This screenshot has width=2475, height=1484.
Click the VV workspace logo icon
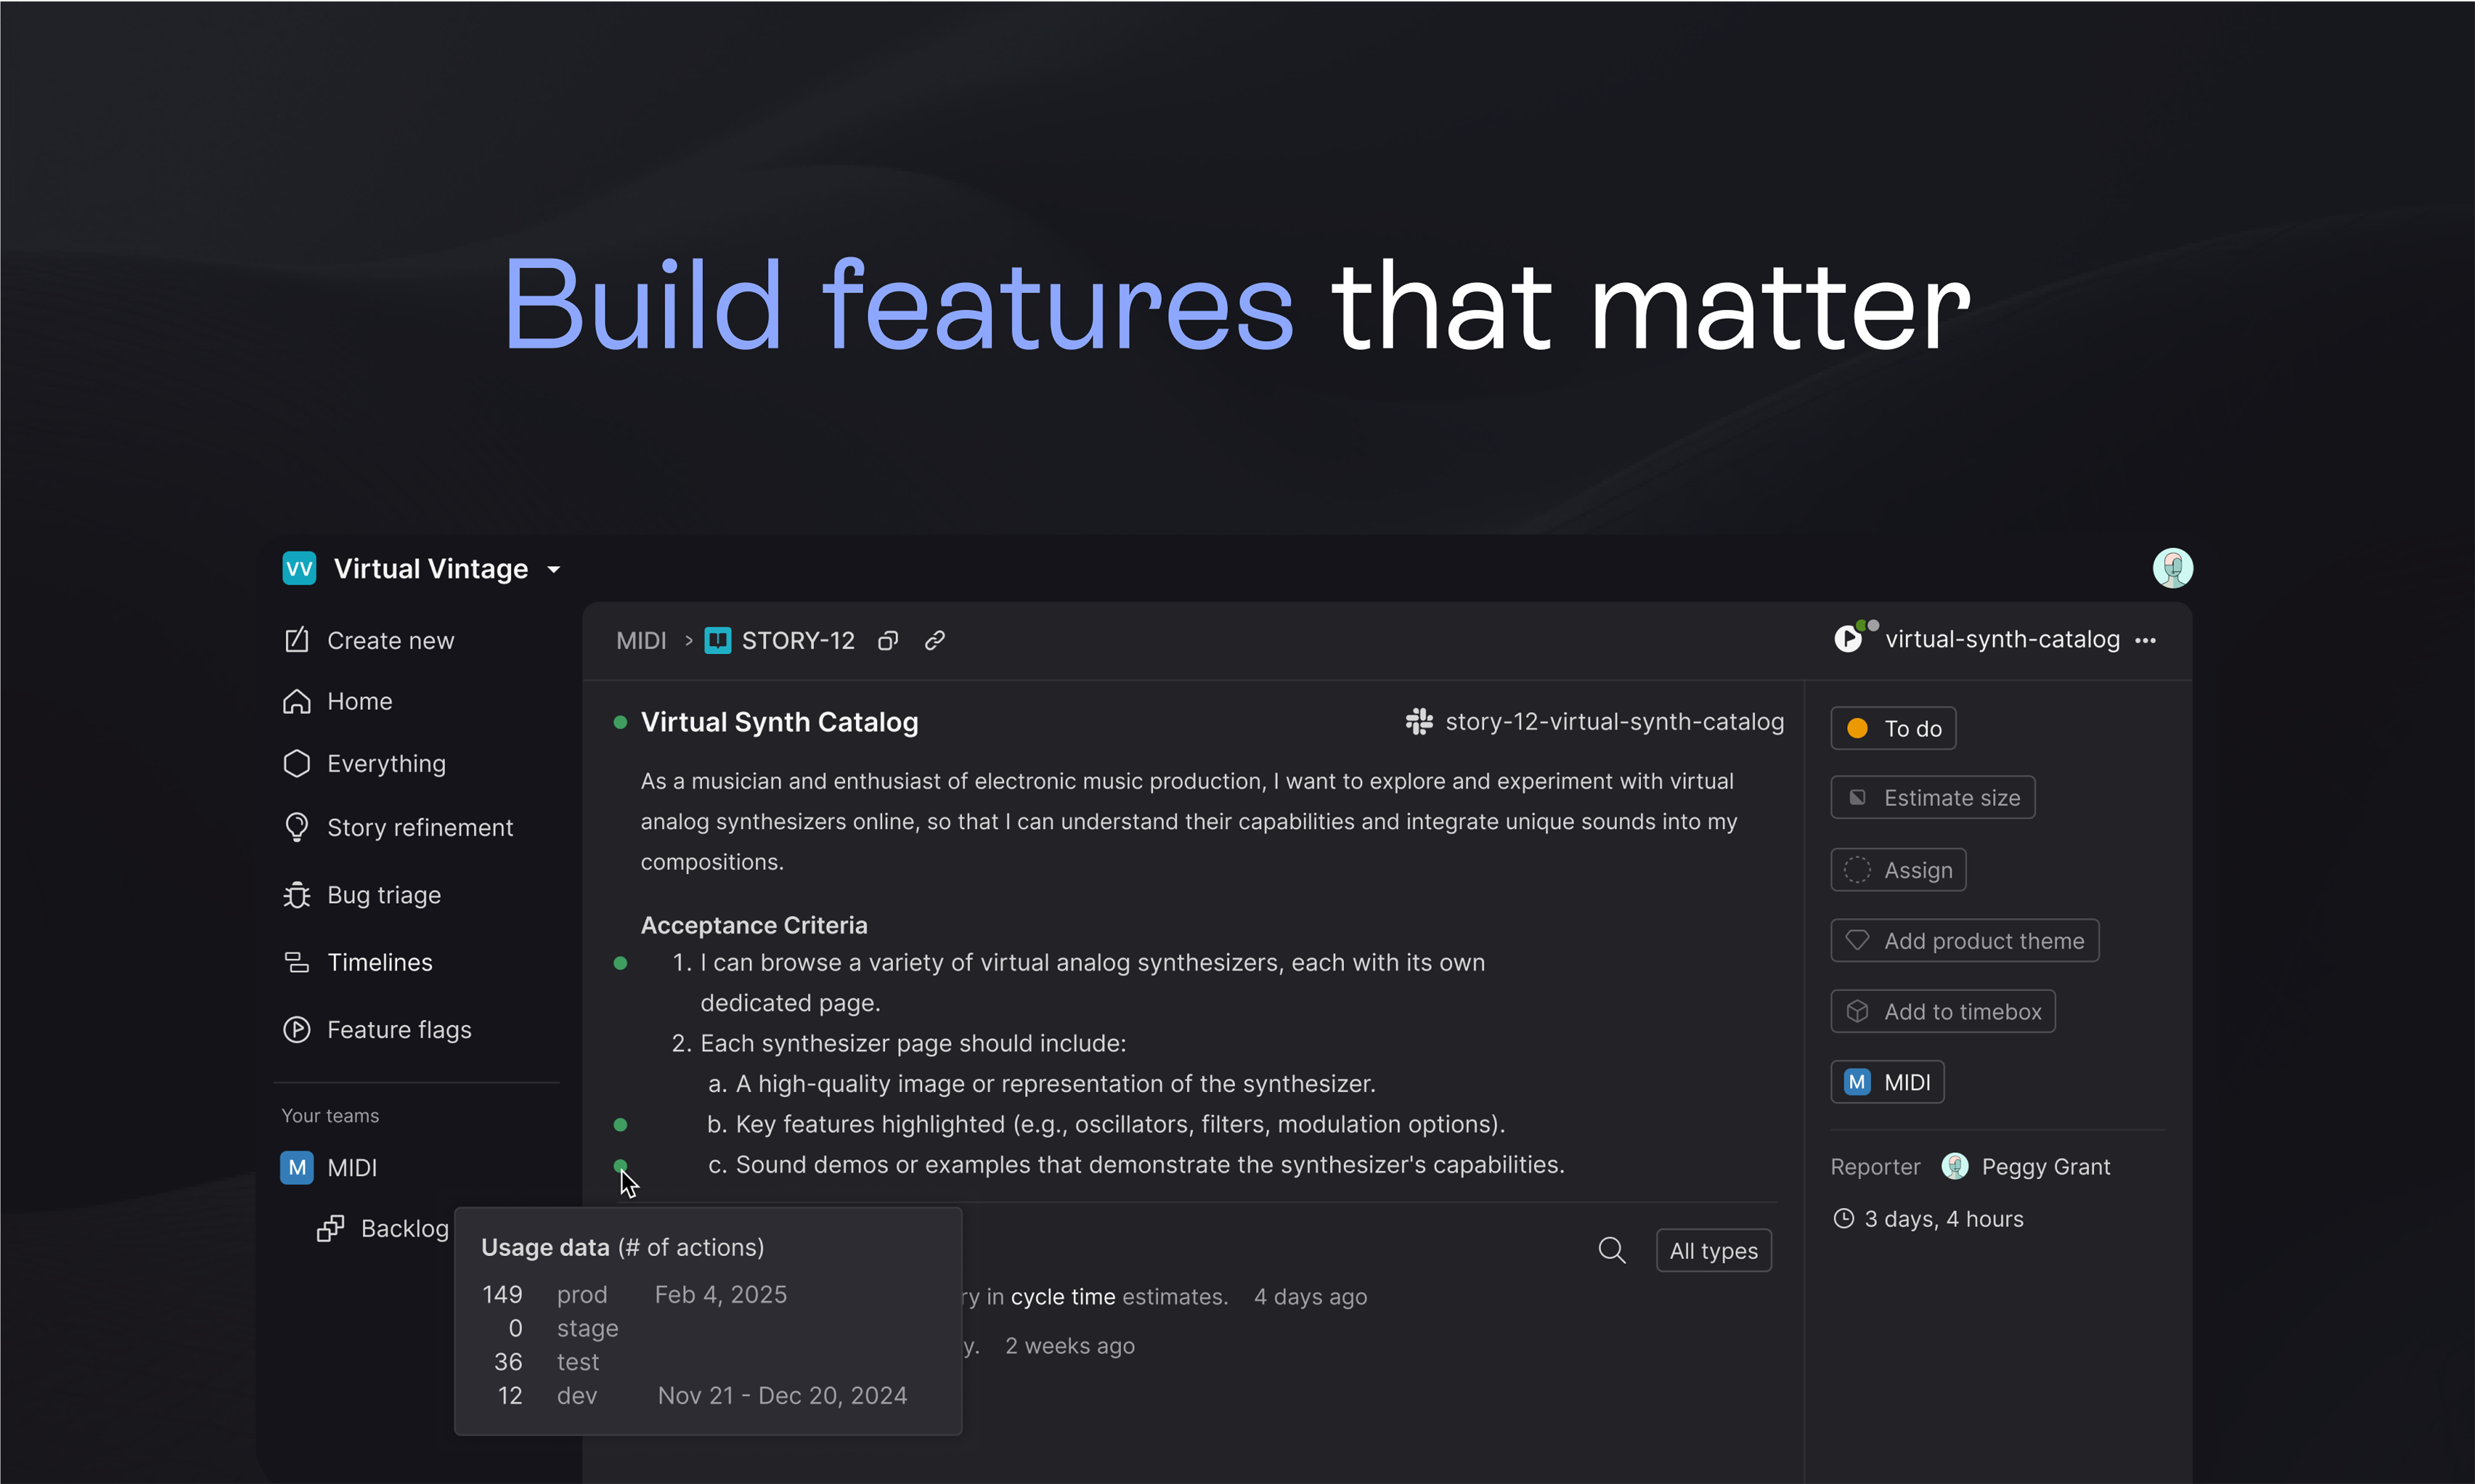pos(299,569)
